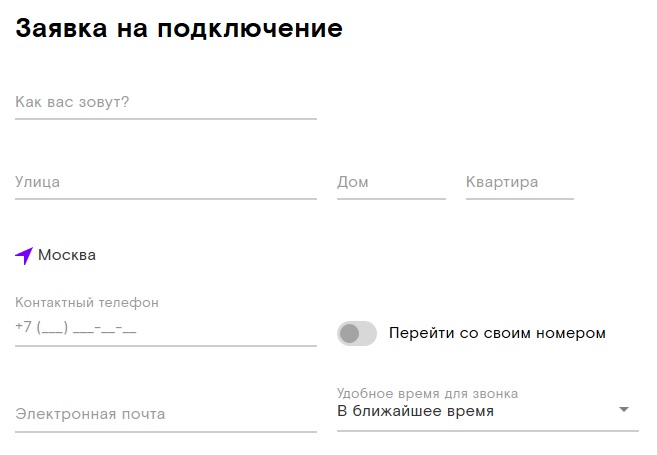Viewport: 657px width, 455px height.
Task: Click the "Удобное время для звонка" label
Action: tap(427, 394)
